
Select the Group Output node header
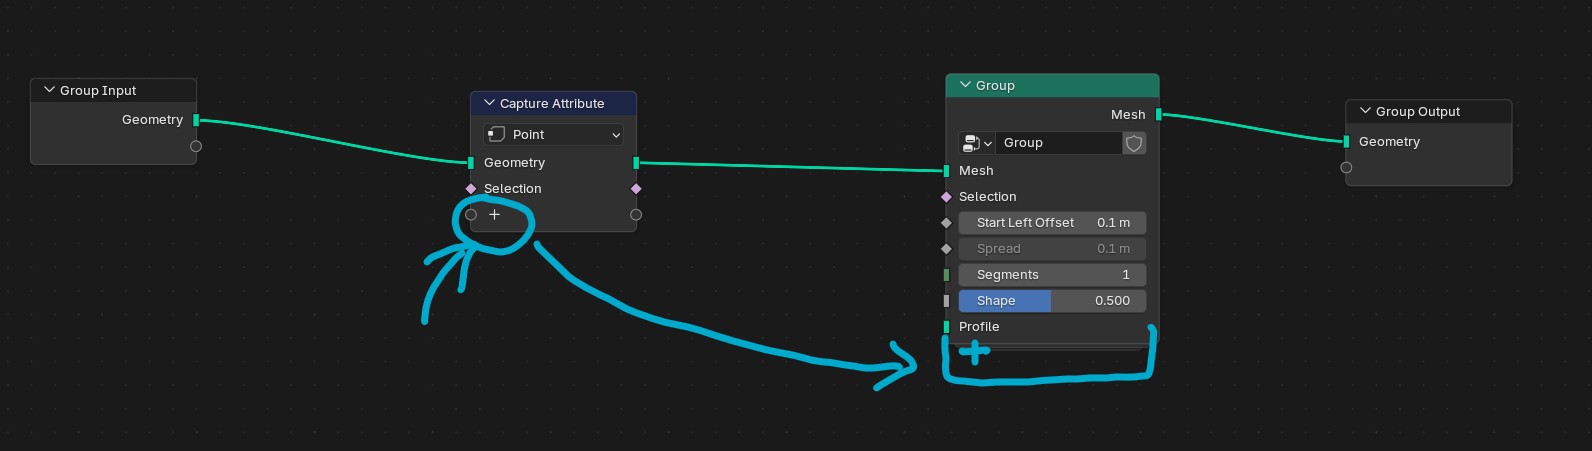tap(1429, 111)
